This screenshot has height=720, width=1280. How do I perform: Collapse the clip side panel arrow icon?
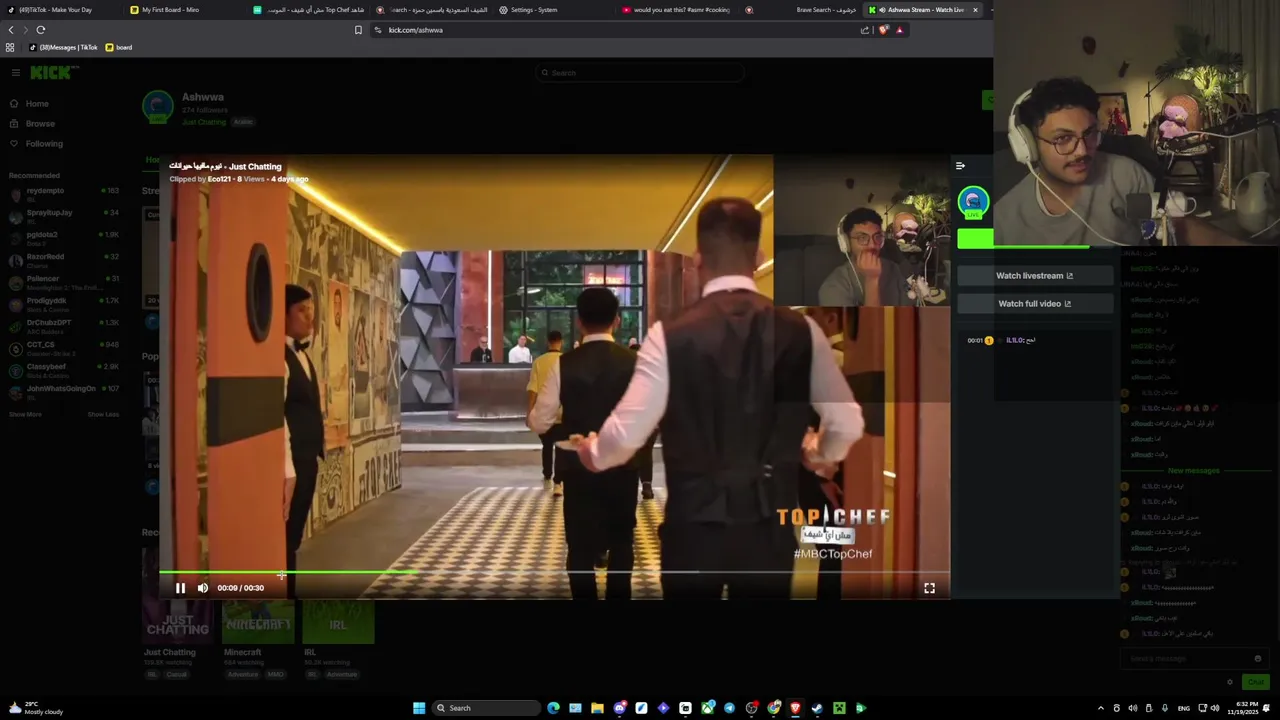click(x=960, y=166)
